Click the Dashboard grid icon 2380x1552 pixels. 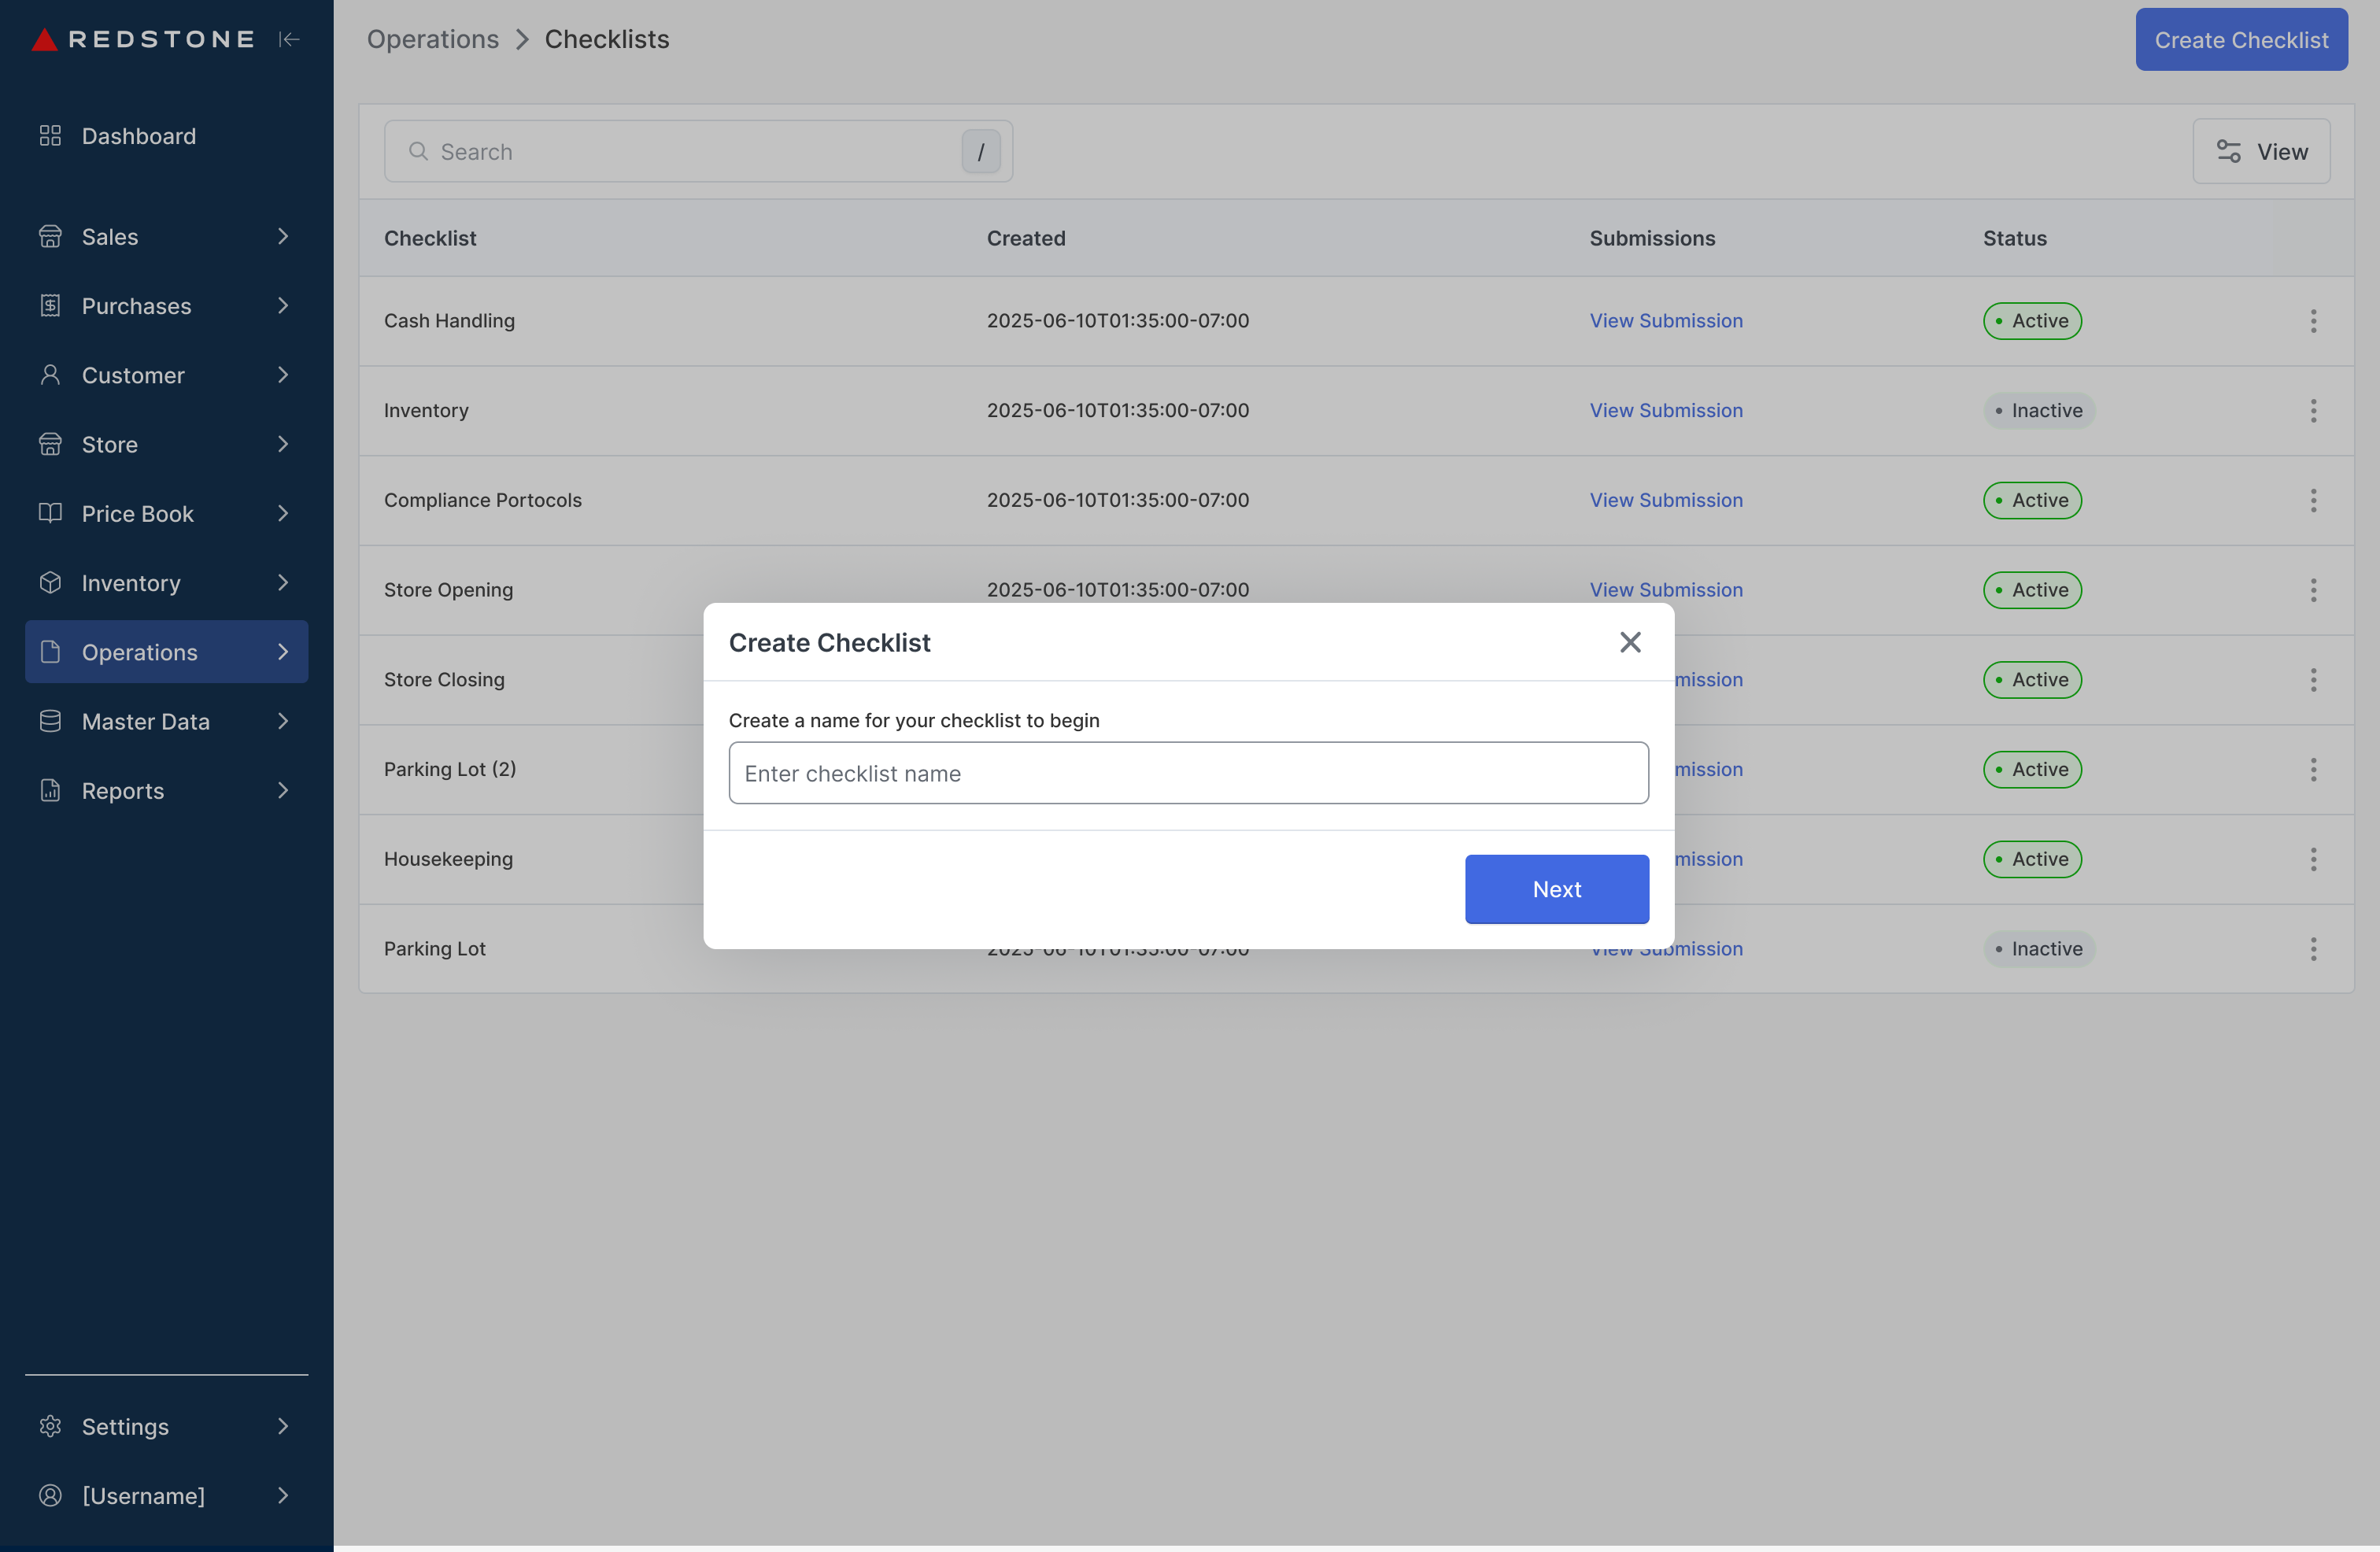click(x=50, y=136)
